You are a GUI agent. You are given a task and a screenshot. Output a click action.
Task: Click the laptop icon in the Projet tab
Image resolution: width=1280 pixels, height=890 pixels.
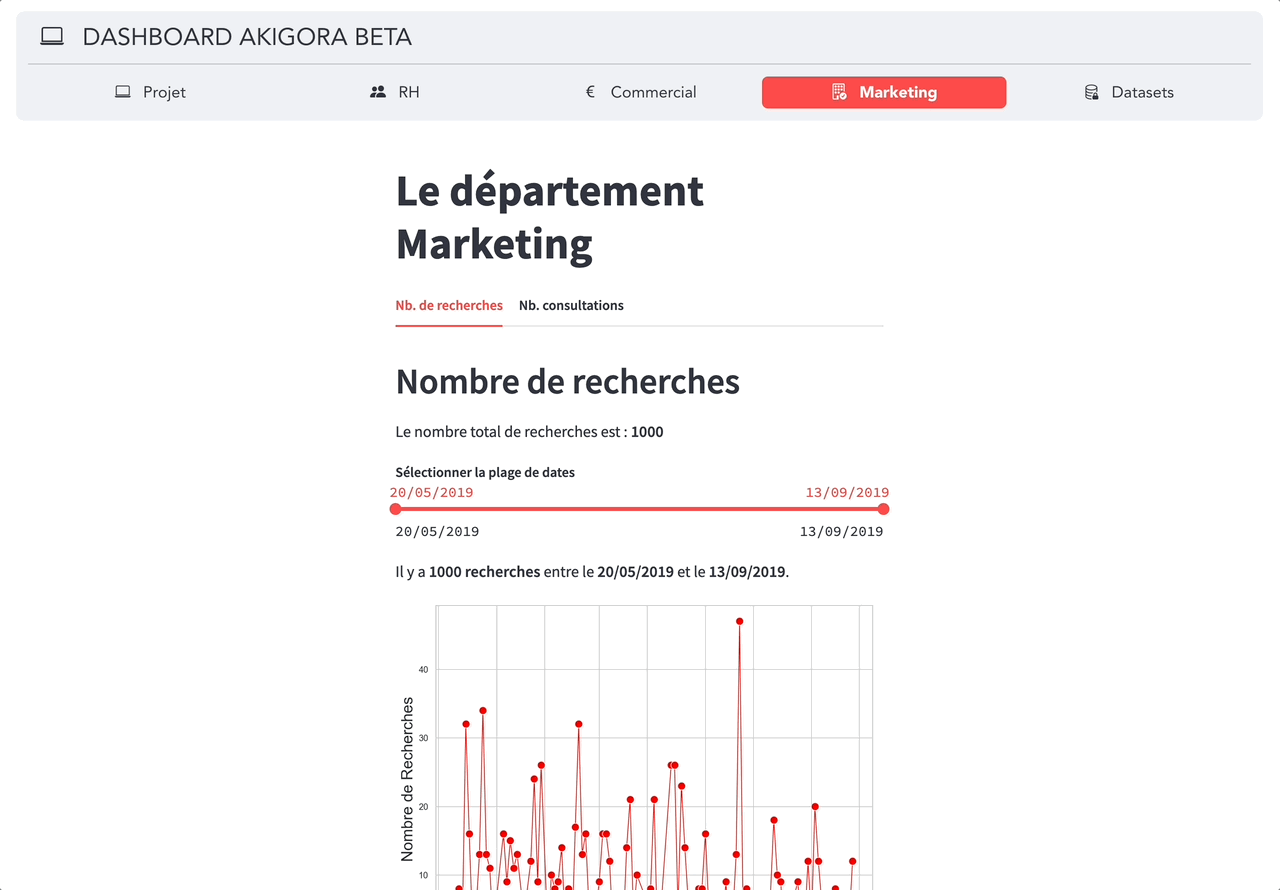pyautogui.click(x=123, y=92)
